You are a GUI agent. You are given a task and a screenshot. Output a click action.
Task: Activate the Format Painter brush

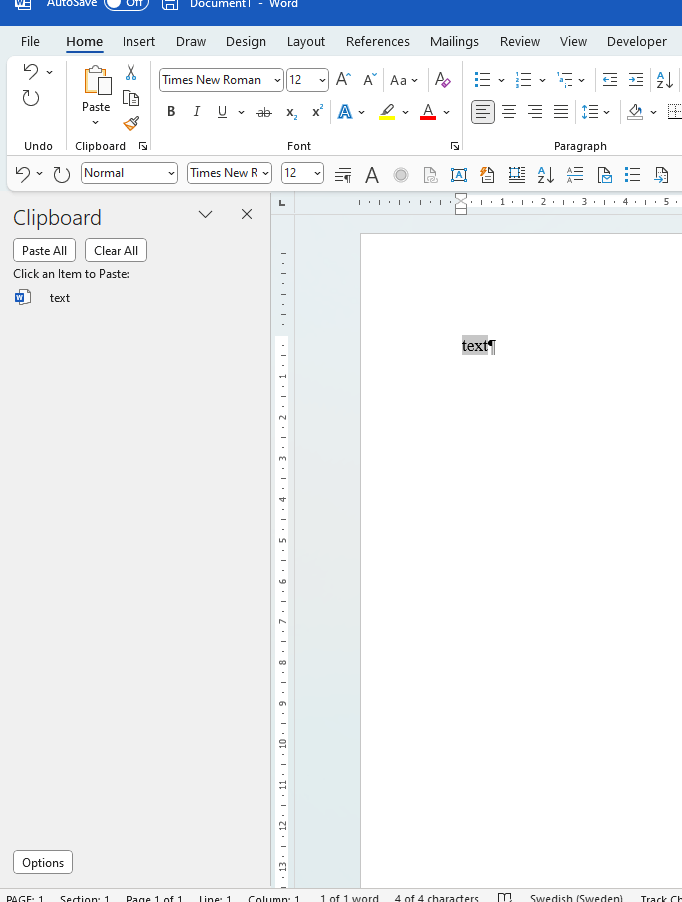131,123
